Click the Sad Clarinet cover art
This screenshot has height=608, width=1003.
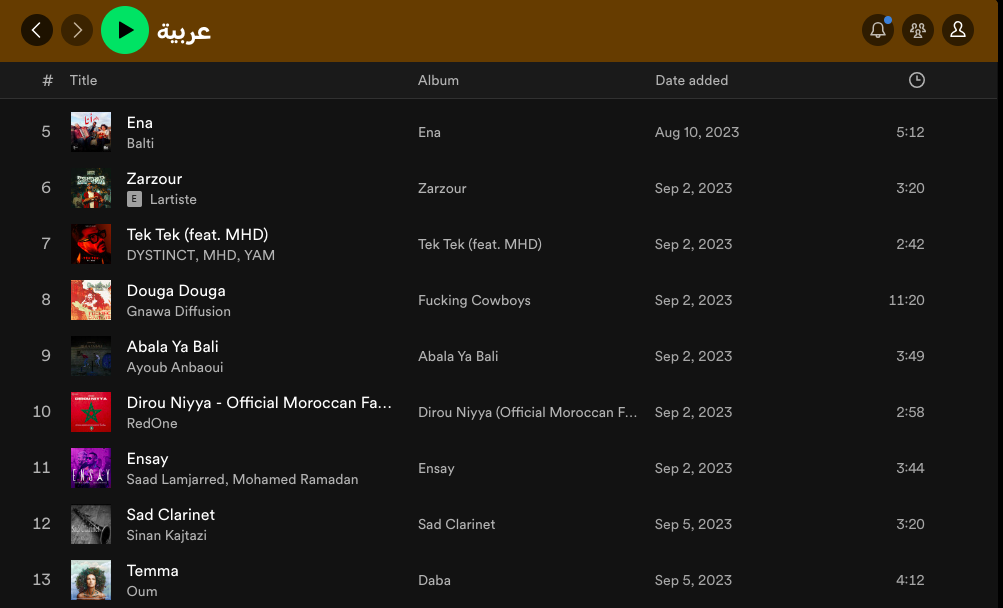click(91, 524)
